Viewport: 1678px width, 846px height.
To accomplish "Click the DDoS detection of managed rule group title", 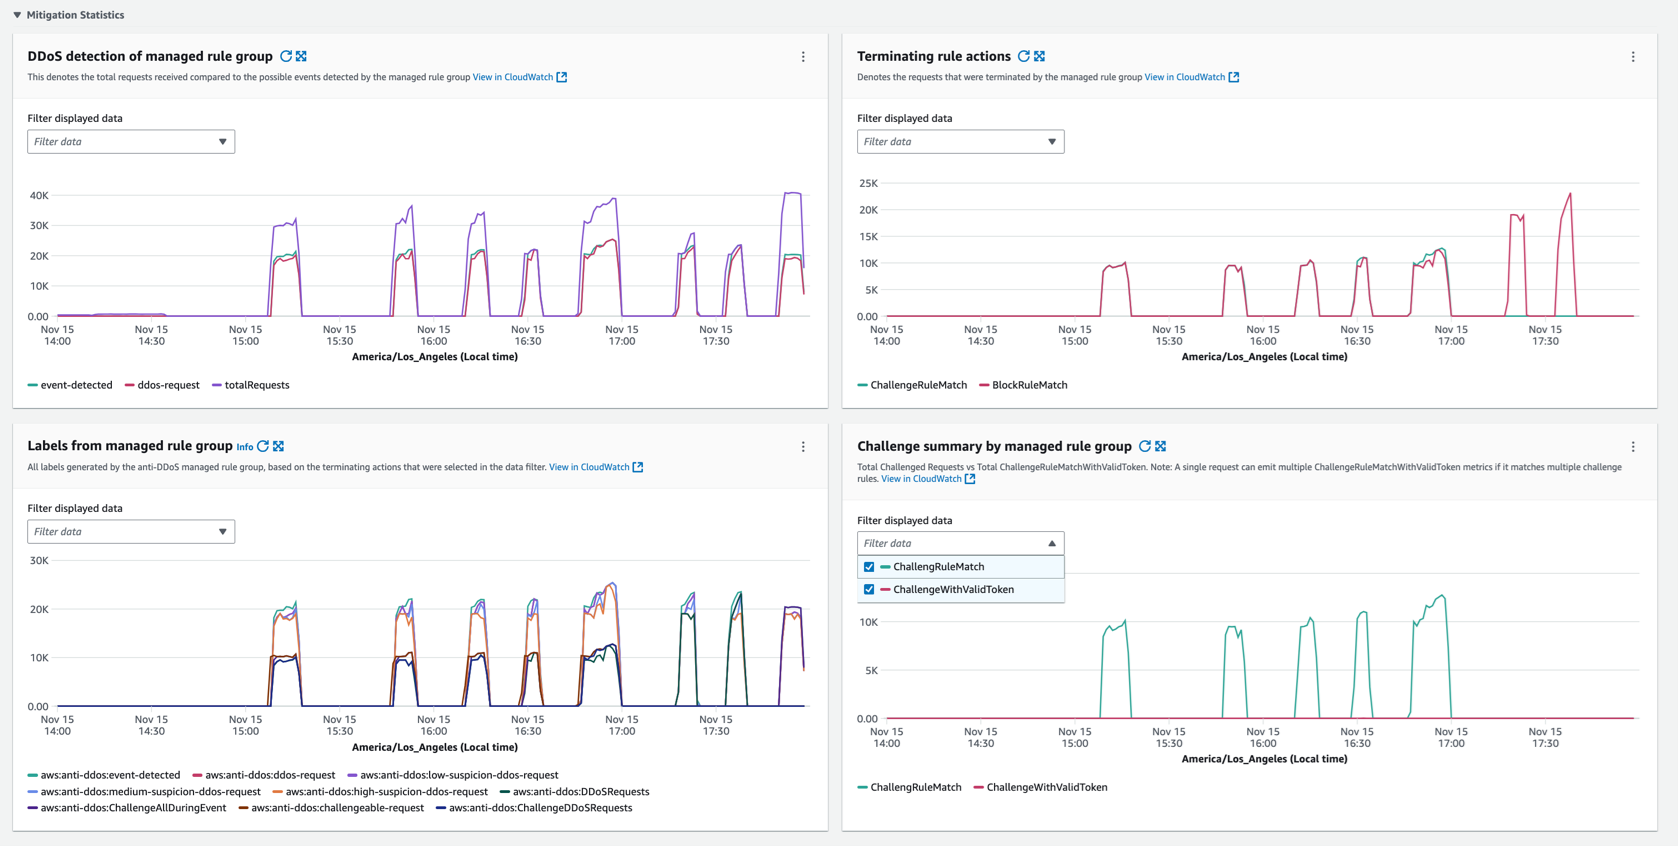I will [150, 56].
